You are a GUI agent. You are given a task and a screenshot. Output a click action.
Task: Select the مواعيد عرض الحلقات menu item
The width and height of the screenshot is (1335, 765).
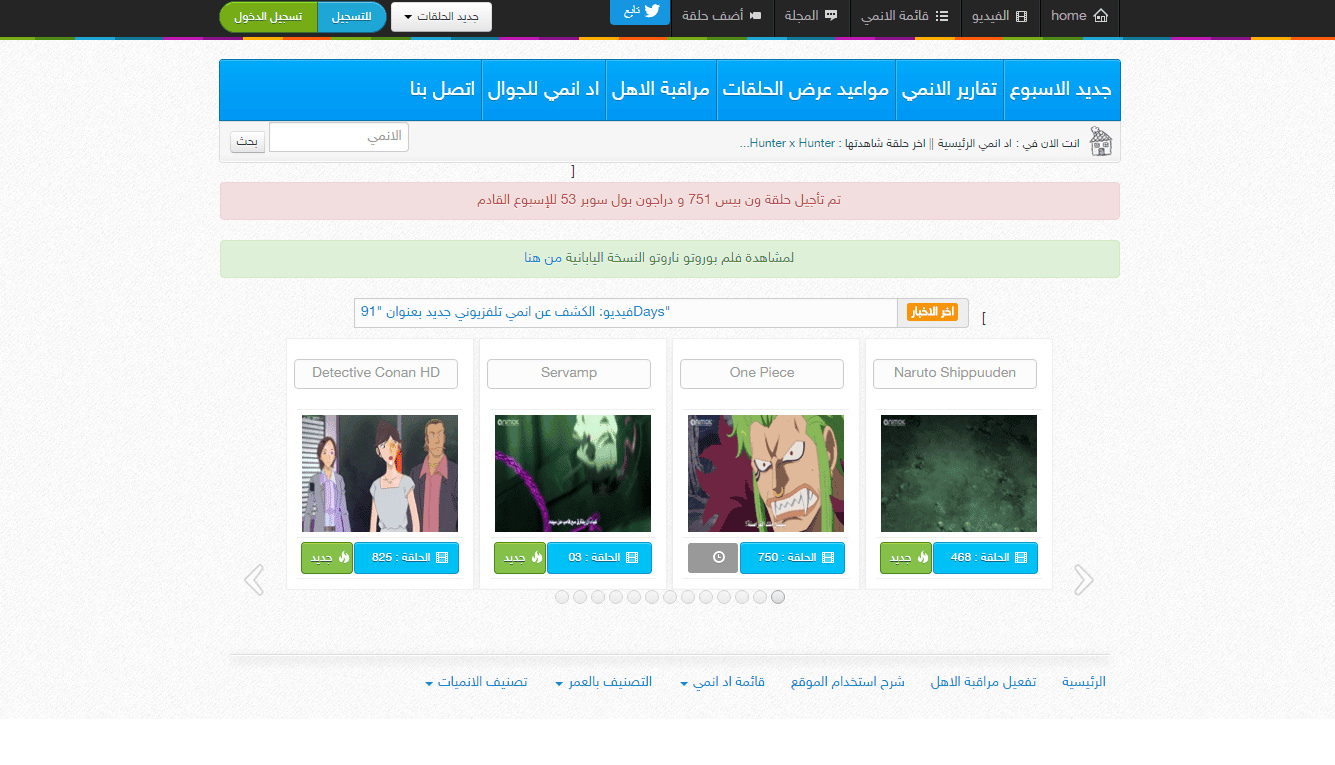click(x=806, y=89)
